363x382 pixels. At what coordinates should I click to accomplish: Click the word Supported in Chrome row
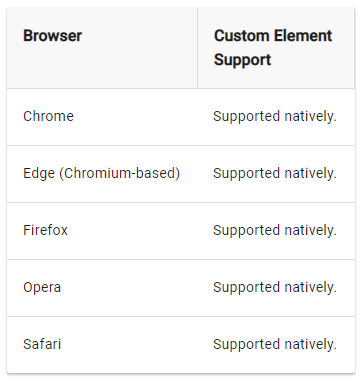tap(246, 117)
